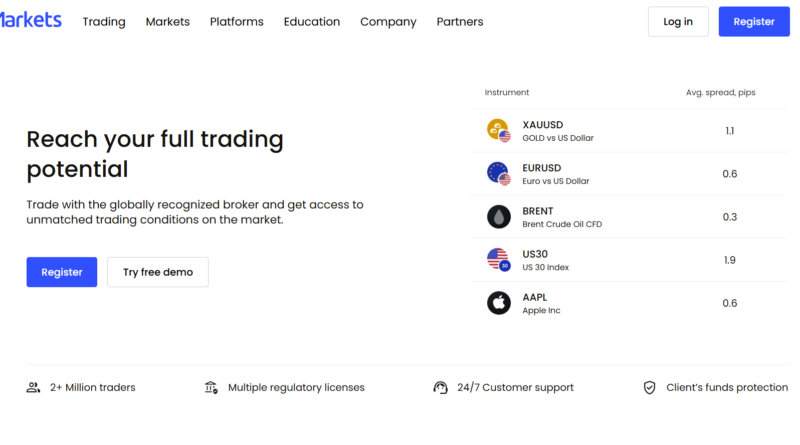
Task: Click the US30 index flag icon
Action: tap(498, 260)
